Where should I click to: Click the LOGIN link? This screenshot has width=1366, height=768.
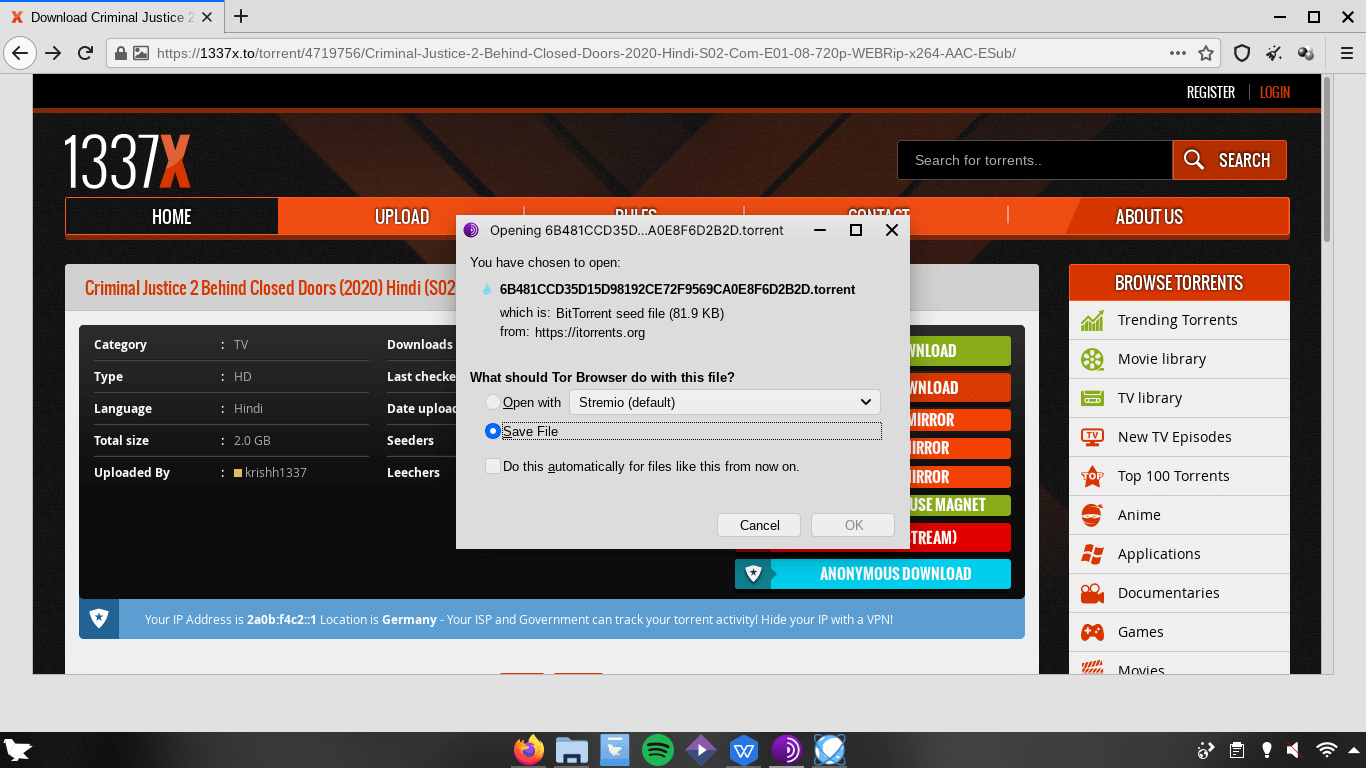click(1275, 92)
